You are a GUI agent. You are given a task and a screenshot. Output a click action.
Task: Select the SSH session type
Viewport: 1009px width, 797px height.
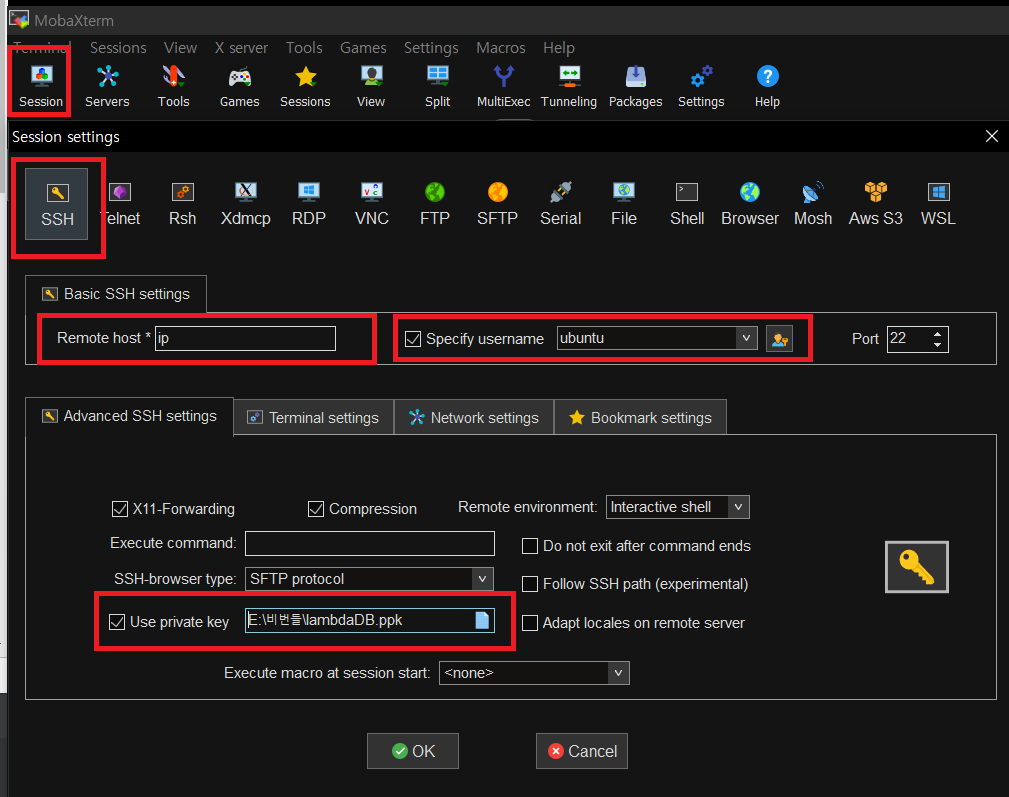tap(57, 204)
